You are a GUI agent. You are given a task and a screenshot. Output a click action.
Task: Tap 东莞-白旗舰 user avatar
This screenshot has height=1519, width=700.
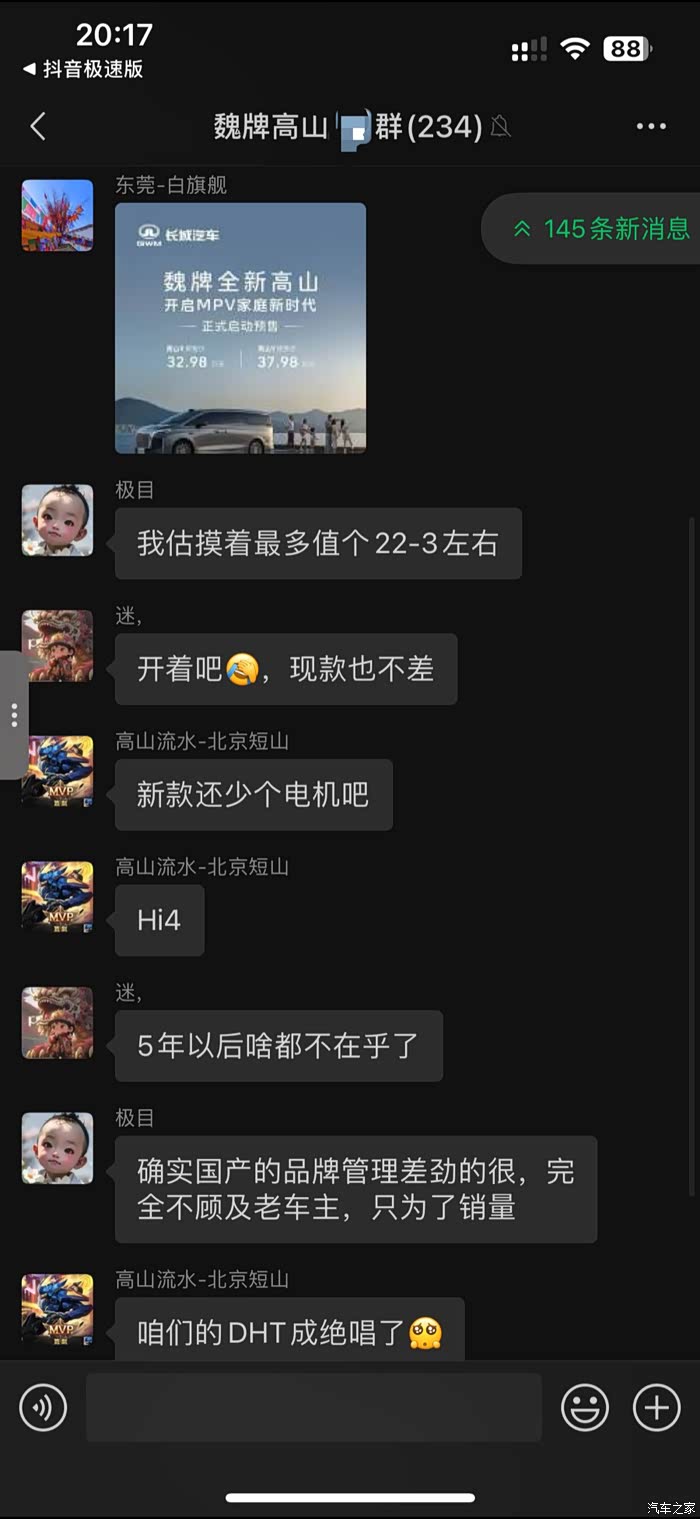click(x=58, y=215)
